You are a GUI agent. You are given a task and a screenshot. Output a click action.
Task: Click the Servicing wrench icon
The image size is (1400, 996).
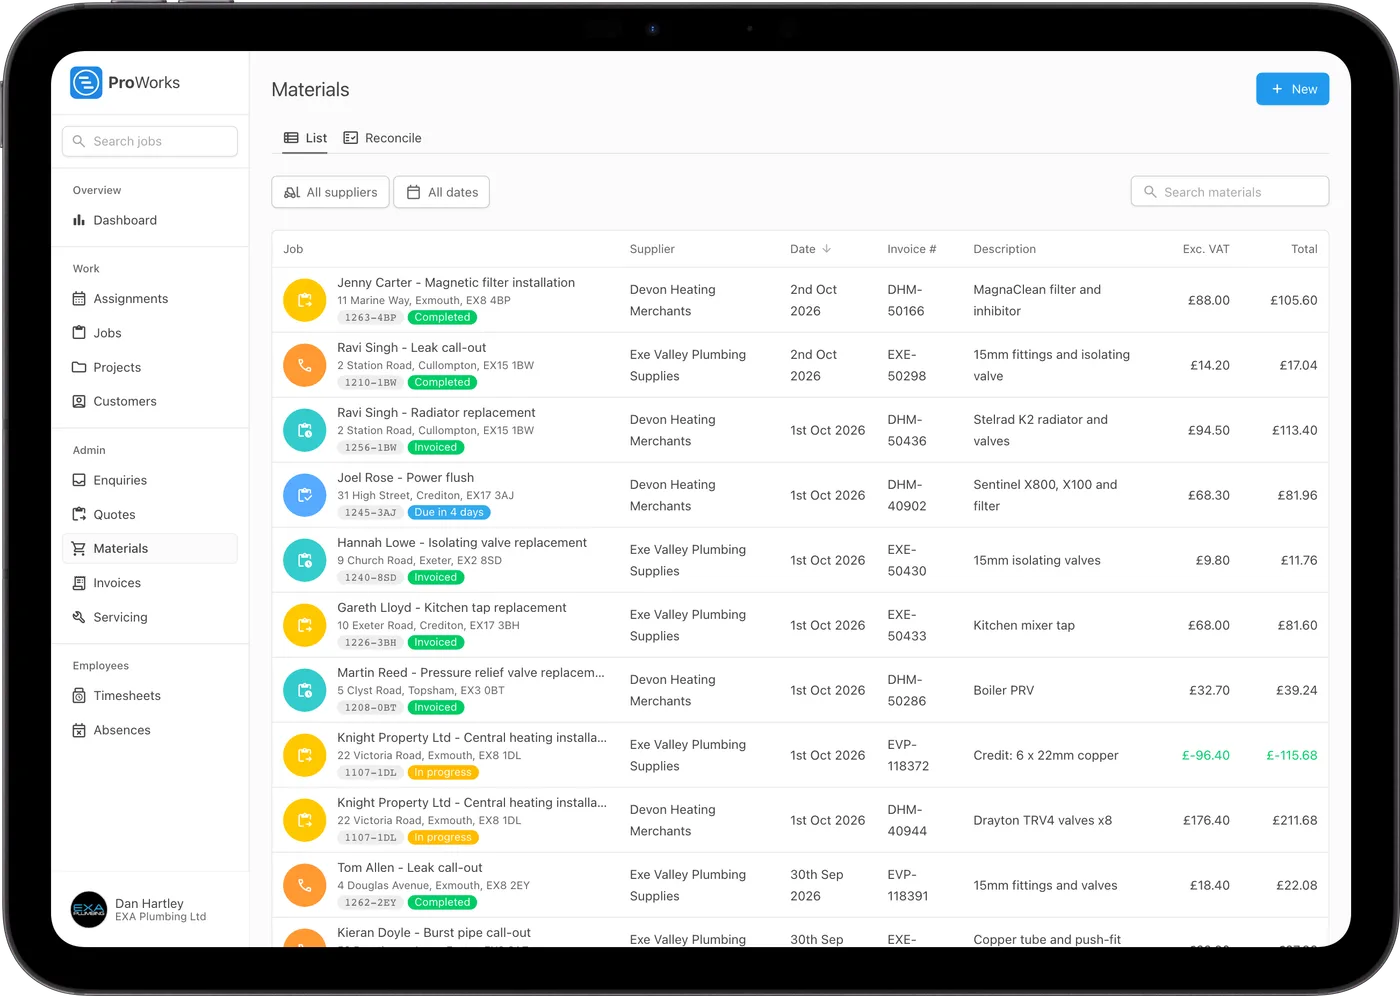[x=79, y=617]
